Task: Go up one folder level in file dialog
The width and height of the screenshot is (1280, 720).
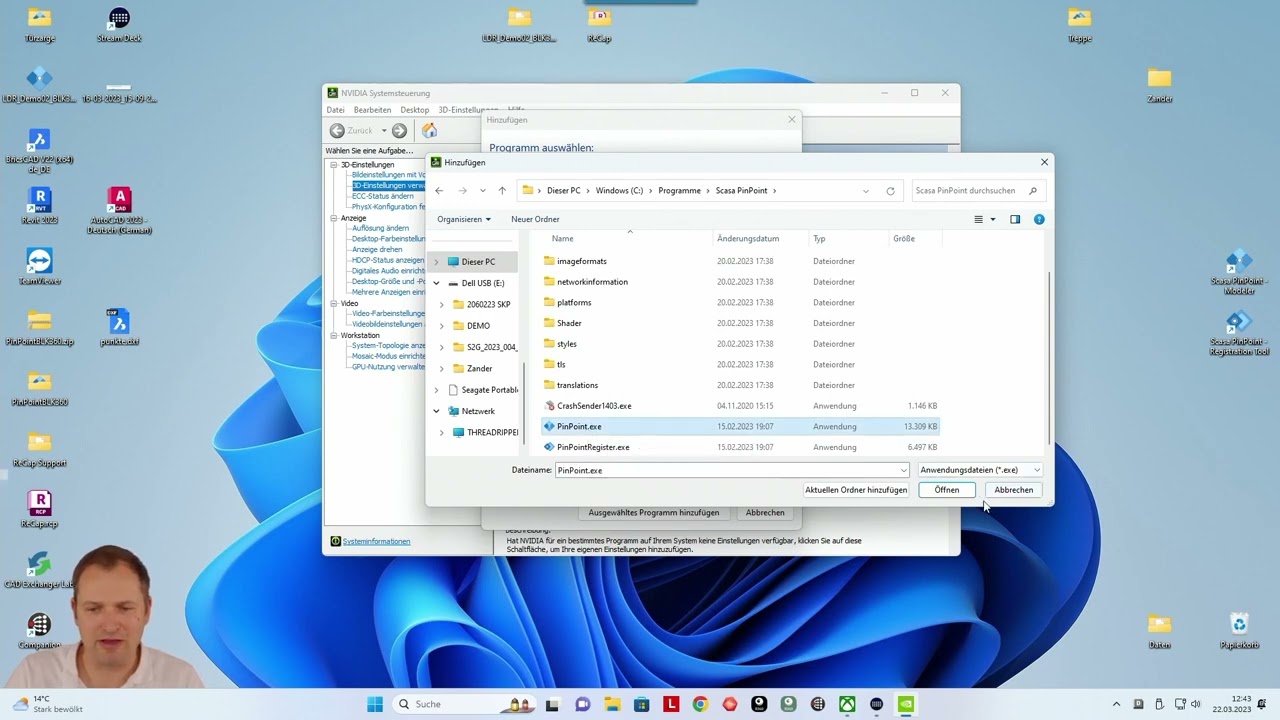Action: coord(502,191)
